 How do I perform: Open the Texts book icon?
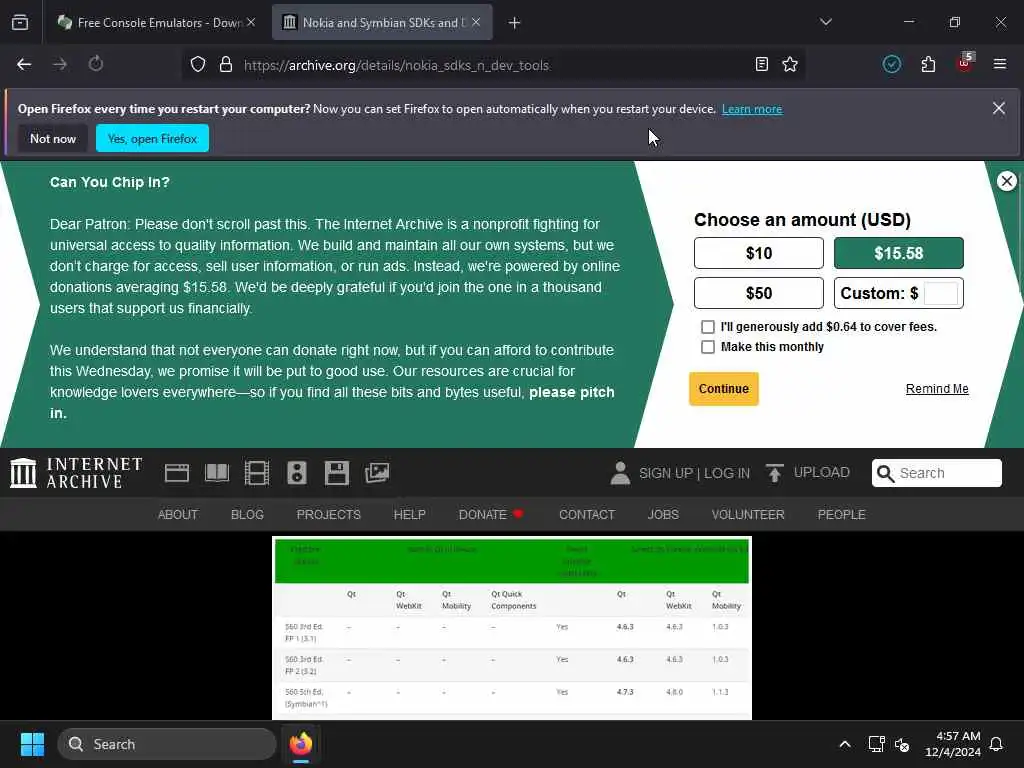(x=217, y=473)
